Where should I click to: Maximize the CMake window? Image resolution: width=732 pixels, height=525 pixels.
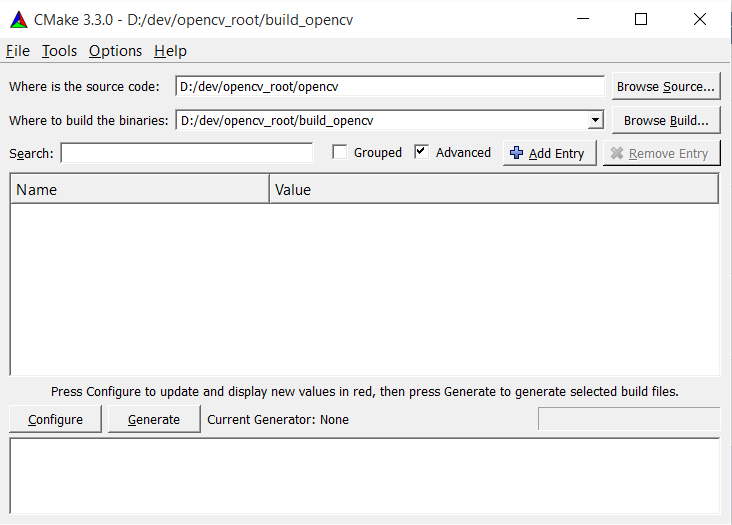[641, 19]
